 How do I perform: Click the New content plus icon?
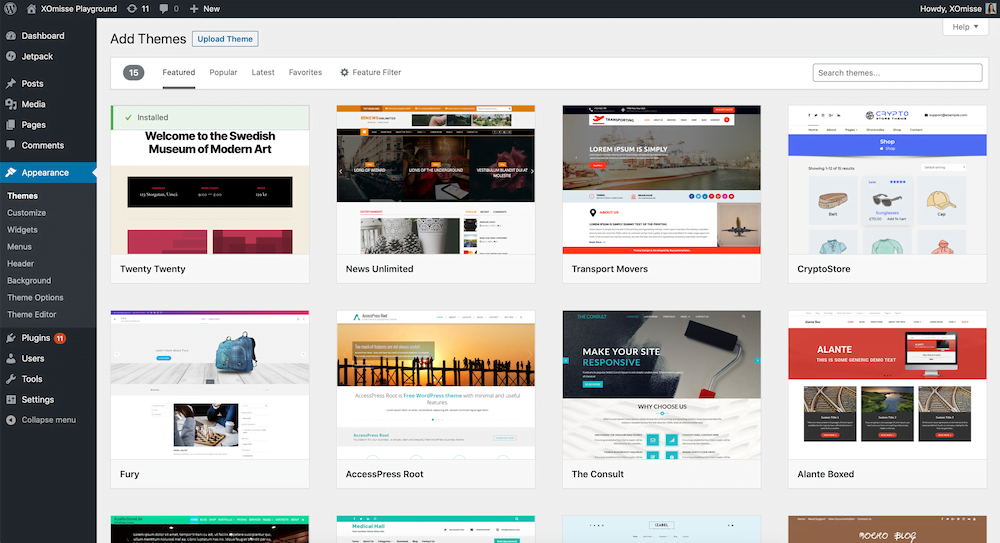194,9
